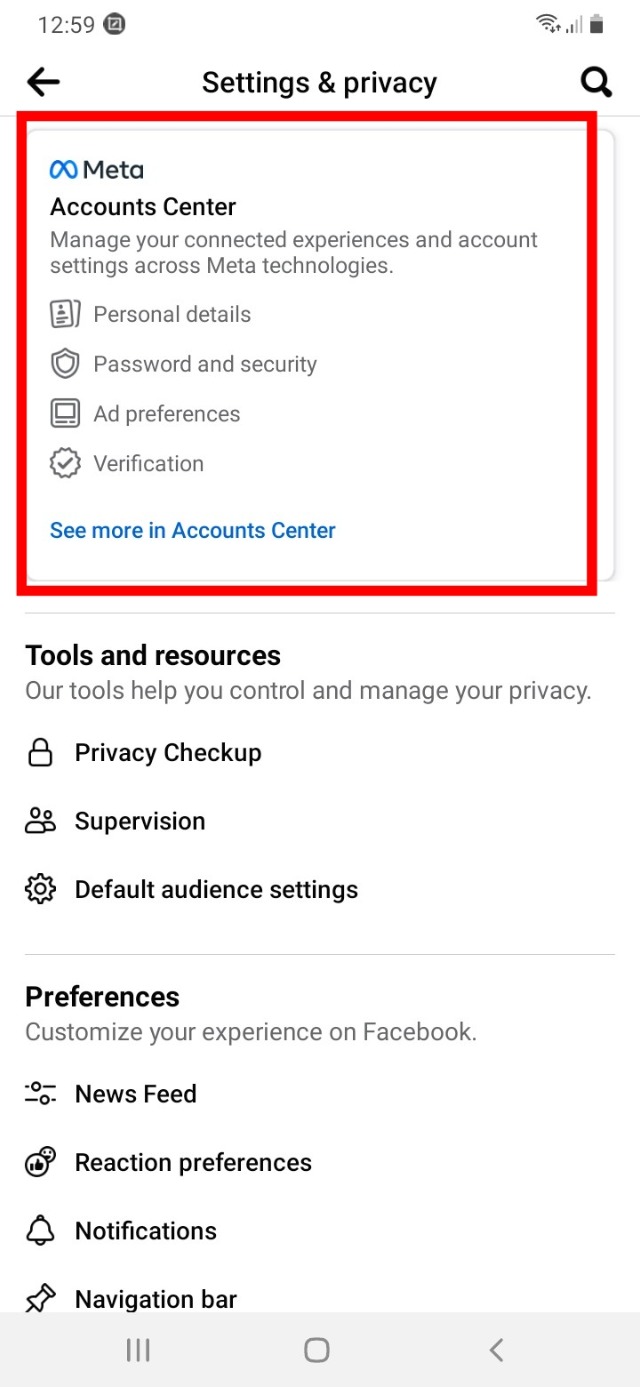The image size is (640, 1387).
Task: Tap the News Feed sliders icon
Action: point(40,1094)
